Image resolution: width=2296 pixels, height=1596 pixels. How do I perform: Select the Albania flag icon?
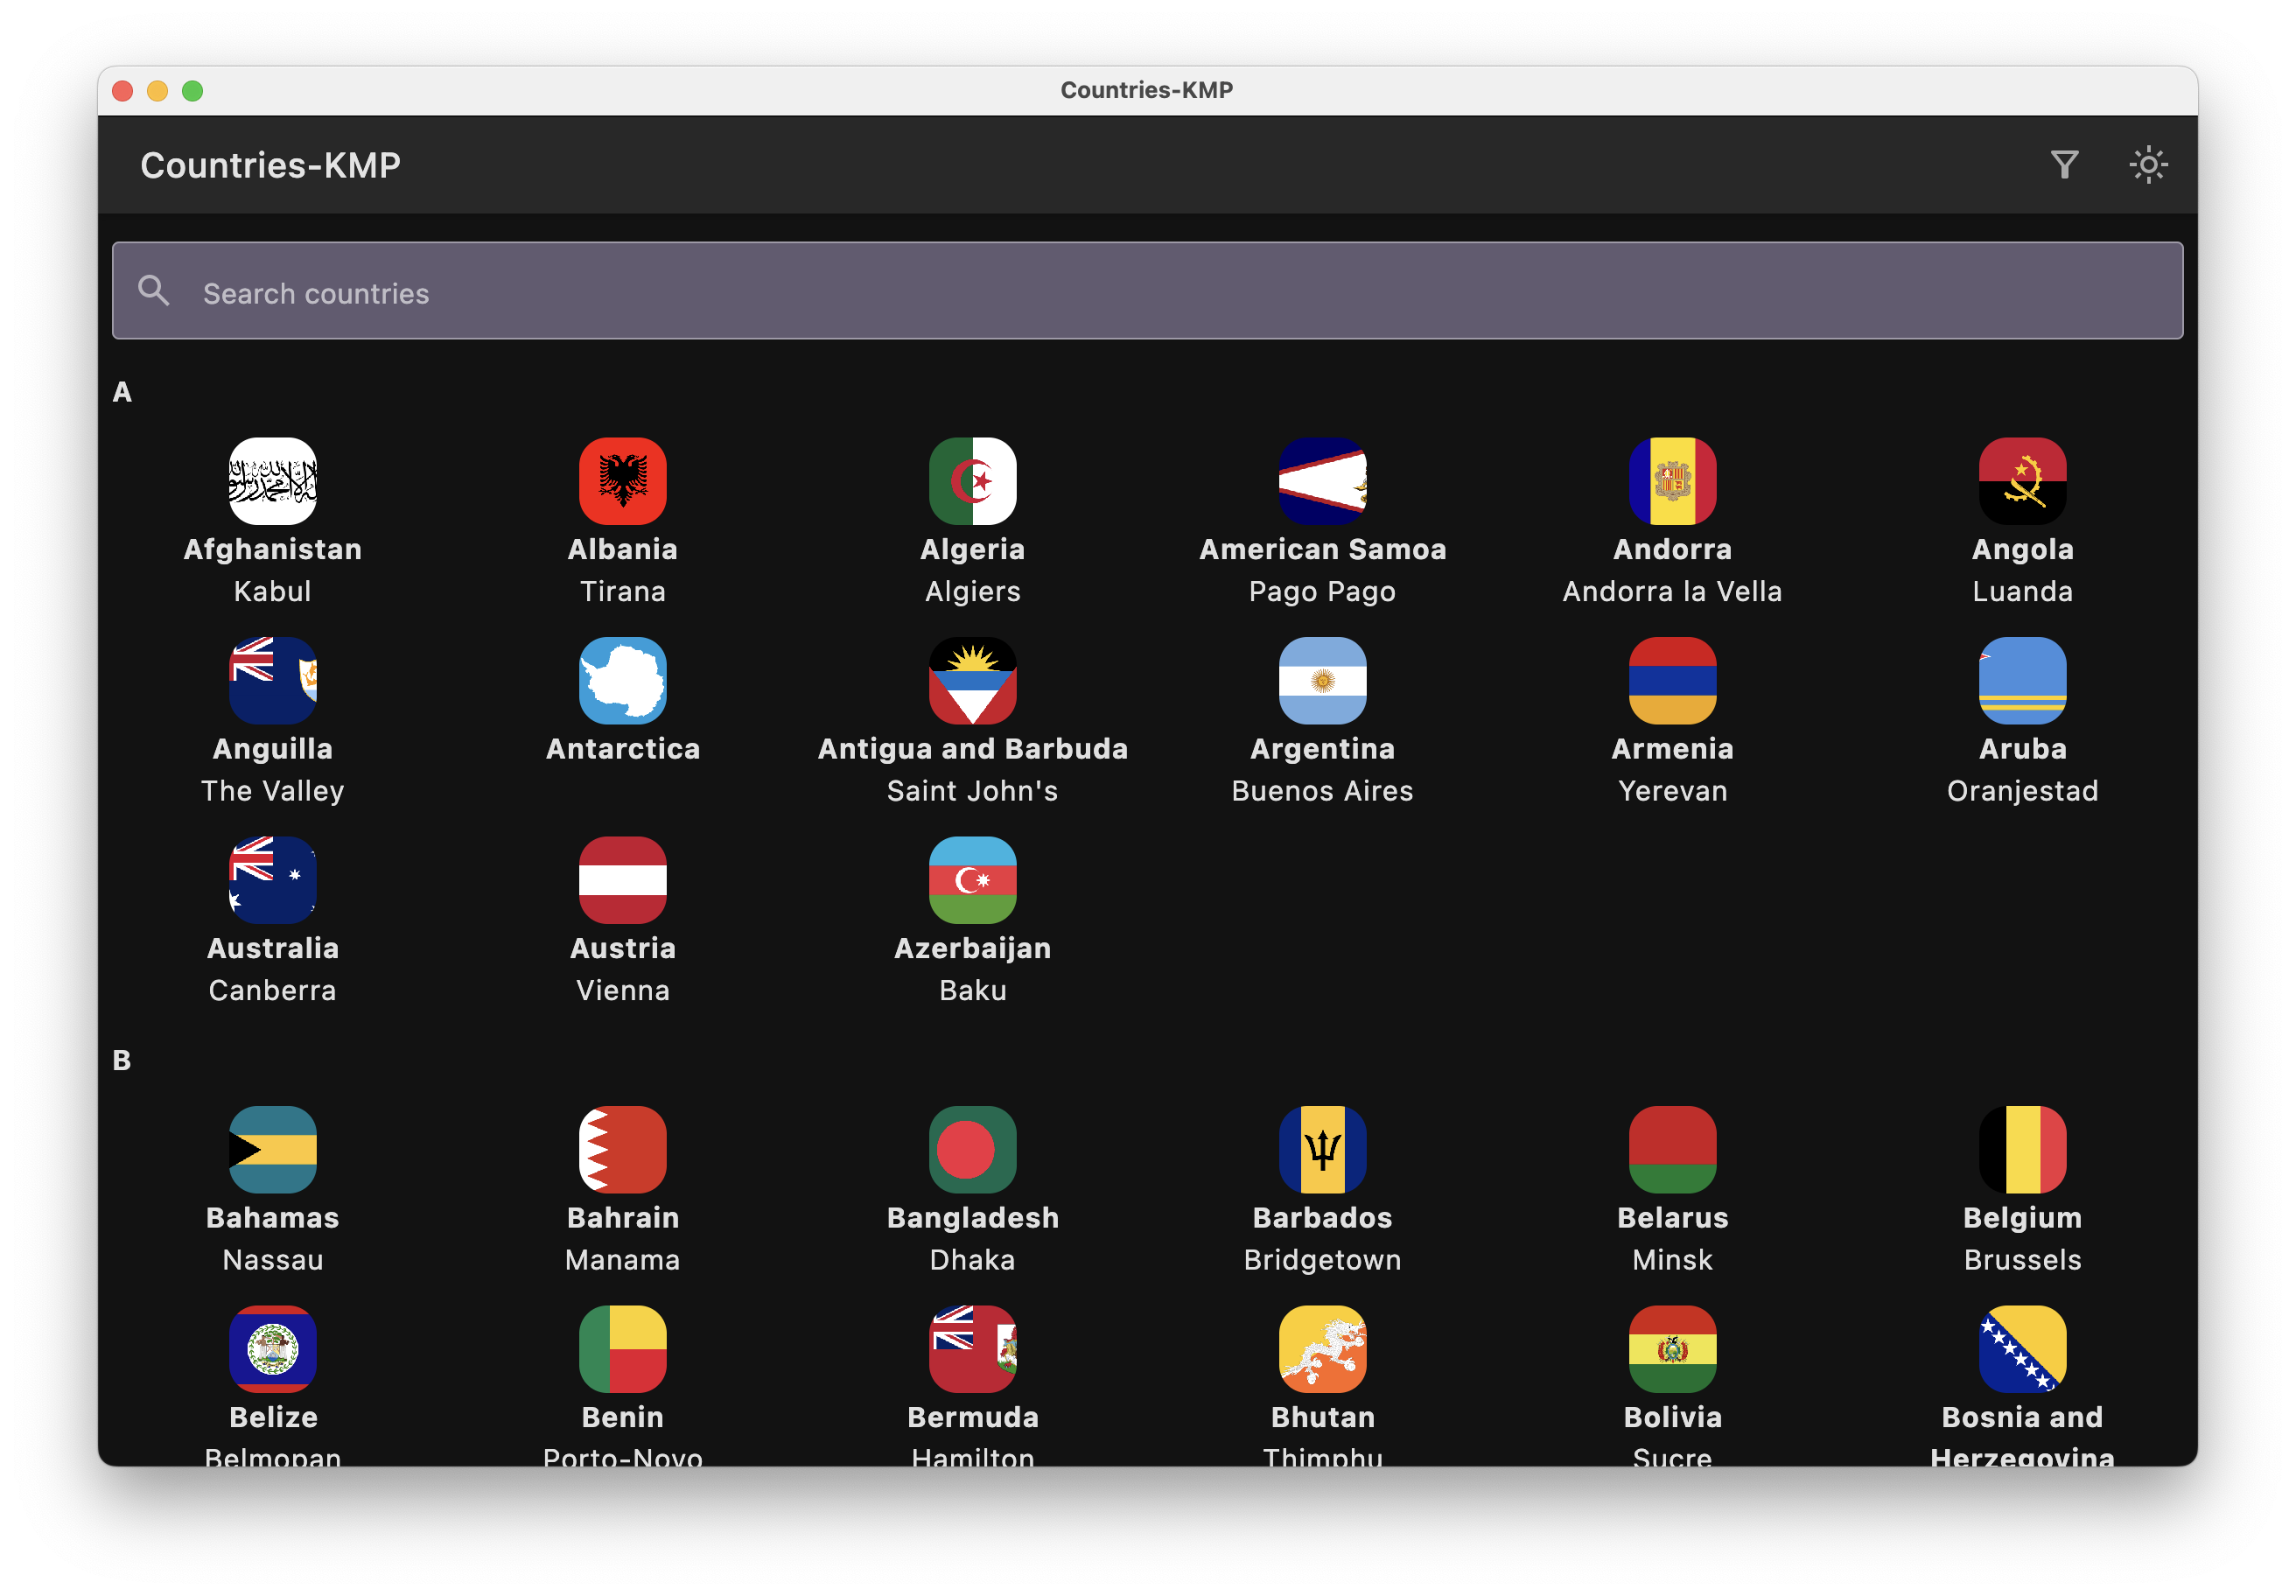[623, 481]
